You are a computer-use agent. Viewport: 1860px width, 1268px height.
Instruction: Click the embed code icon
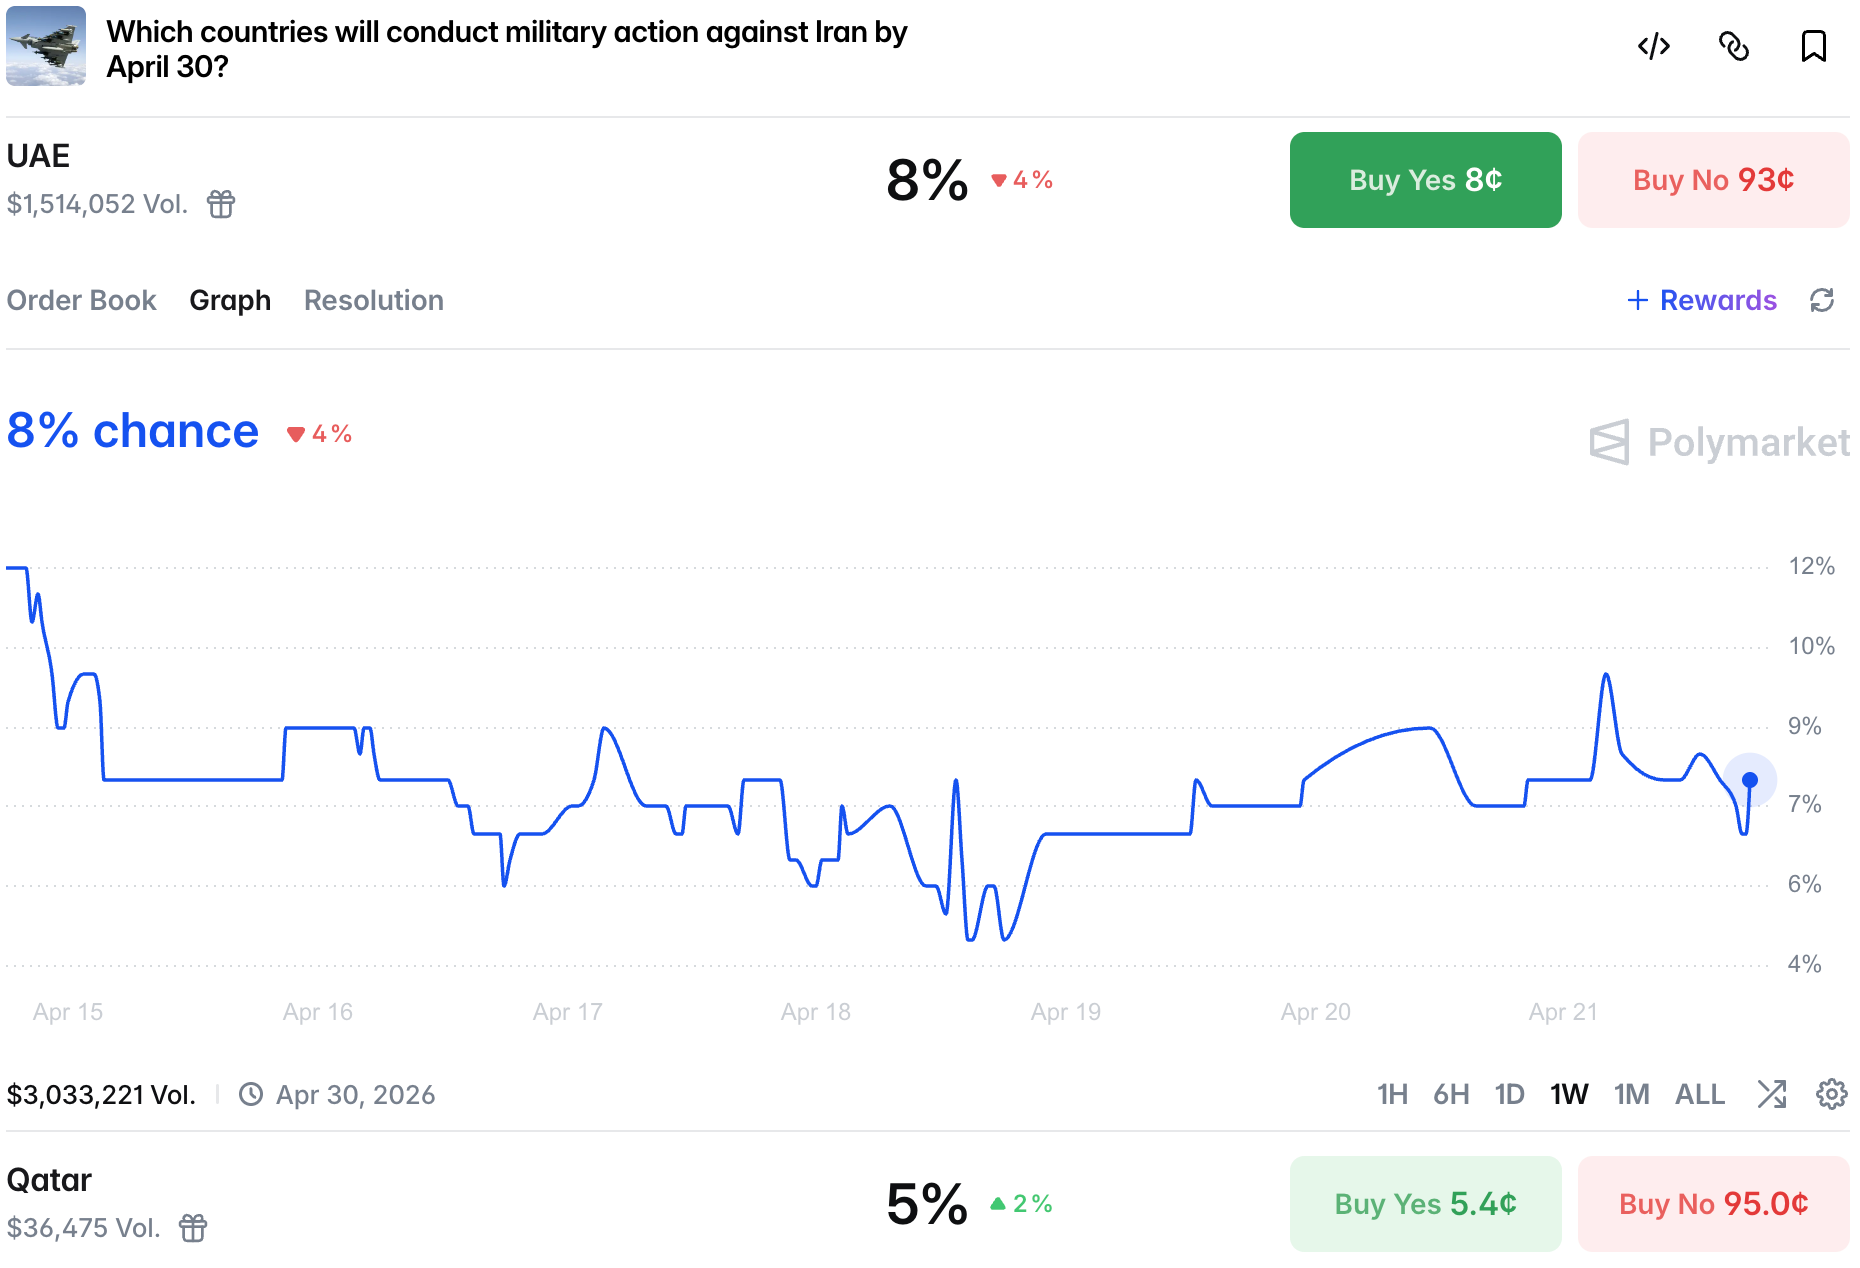coord(1653,47)
